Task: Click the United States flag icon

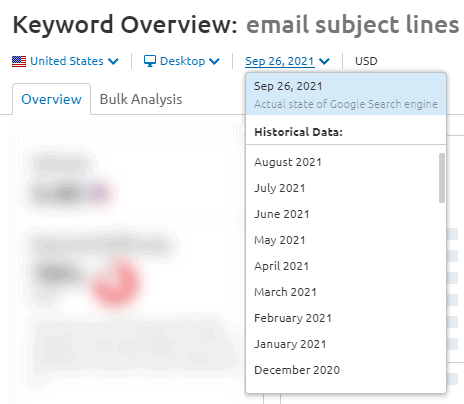Action: click(19, 61)
